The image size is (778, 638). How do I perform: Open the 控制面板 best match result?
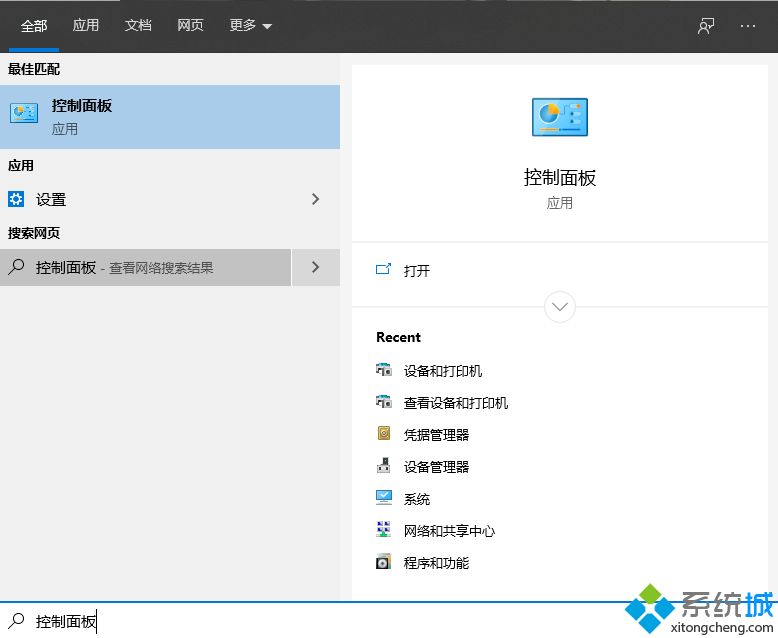pyautogui.click(x=170, y=116)
